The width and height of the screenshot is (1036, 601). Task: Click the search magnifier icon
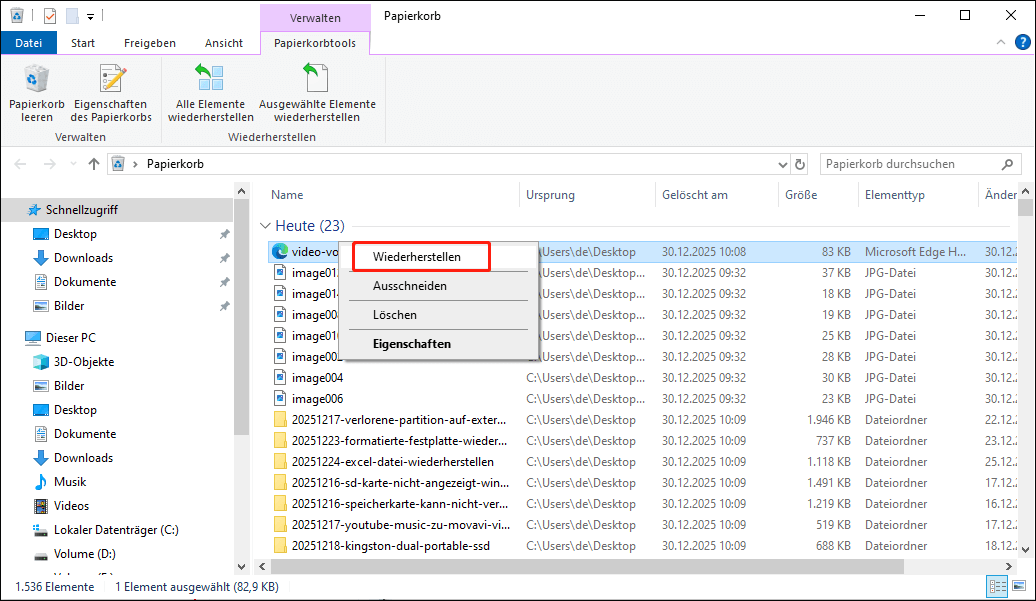pos(1007,164)
